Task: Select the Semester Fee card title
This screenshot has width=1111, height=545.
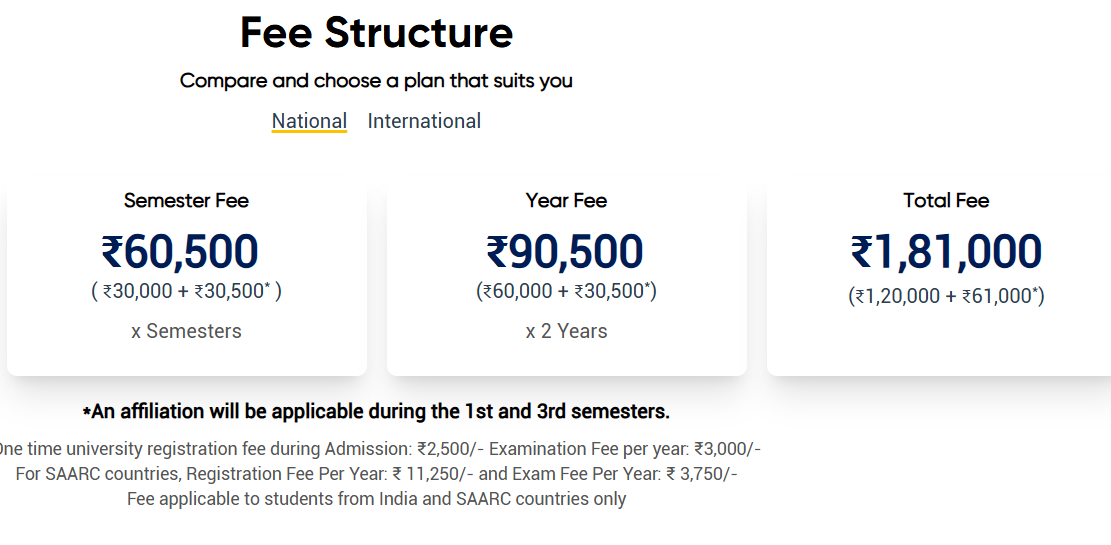Action: [x=186, y=200]
